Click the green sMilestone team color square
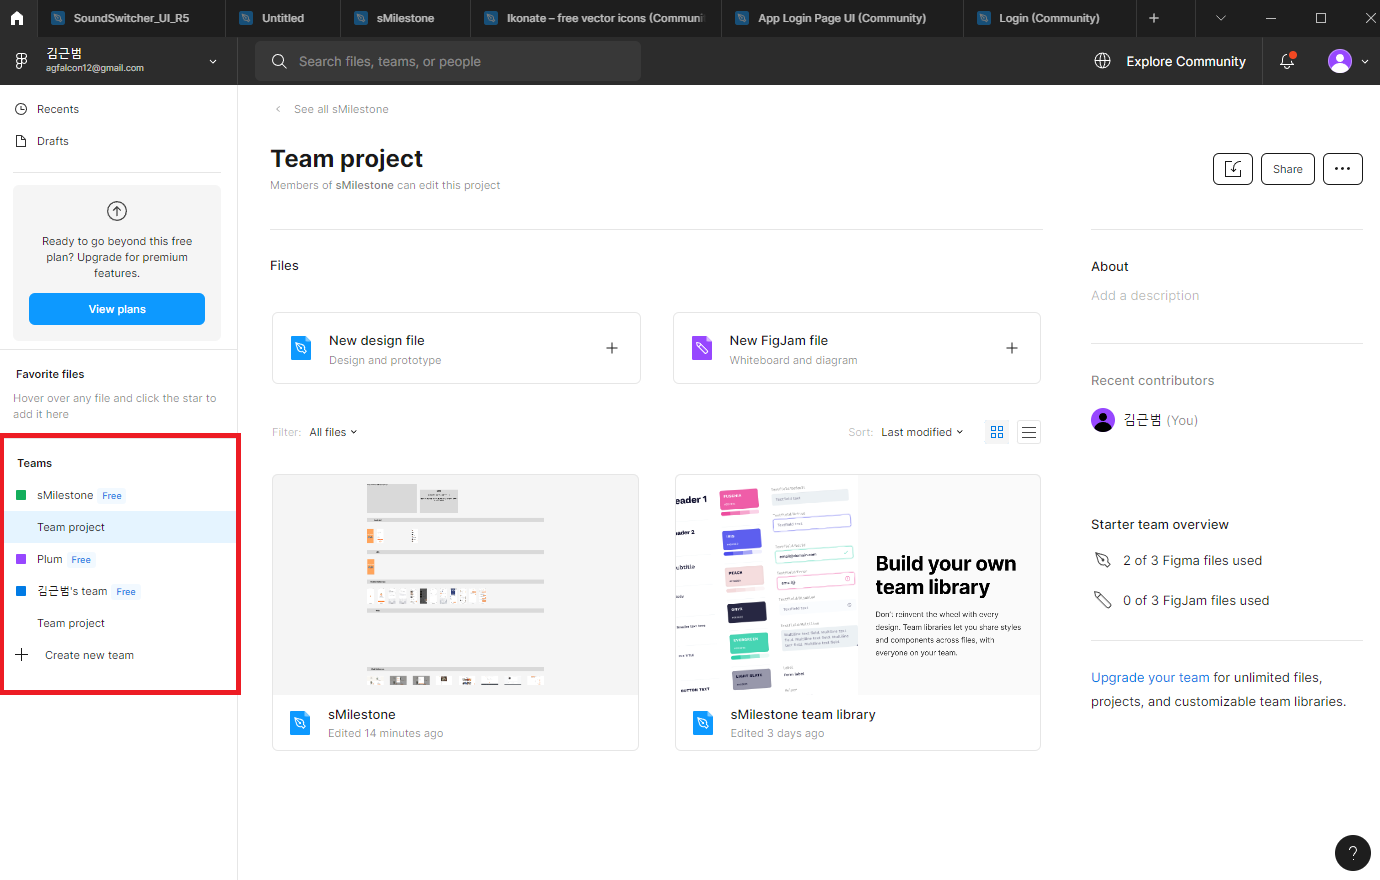 click(21, 495)
